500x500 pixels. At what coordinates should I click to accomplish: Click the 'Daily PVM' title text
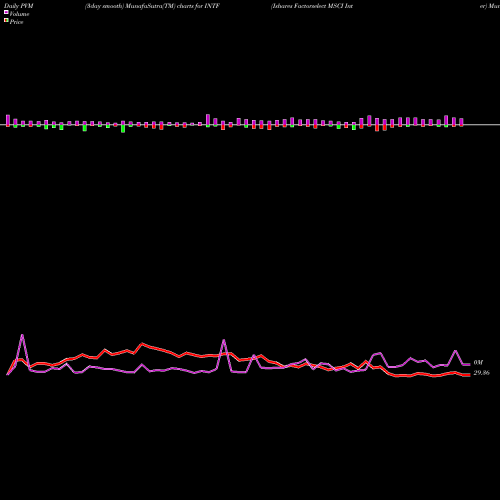[19, 6]
